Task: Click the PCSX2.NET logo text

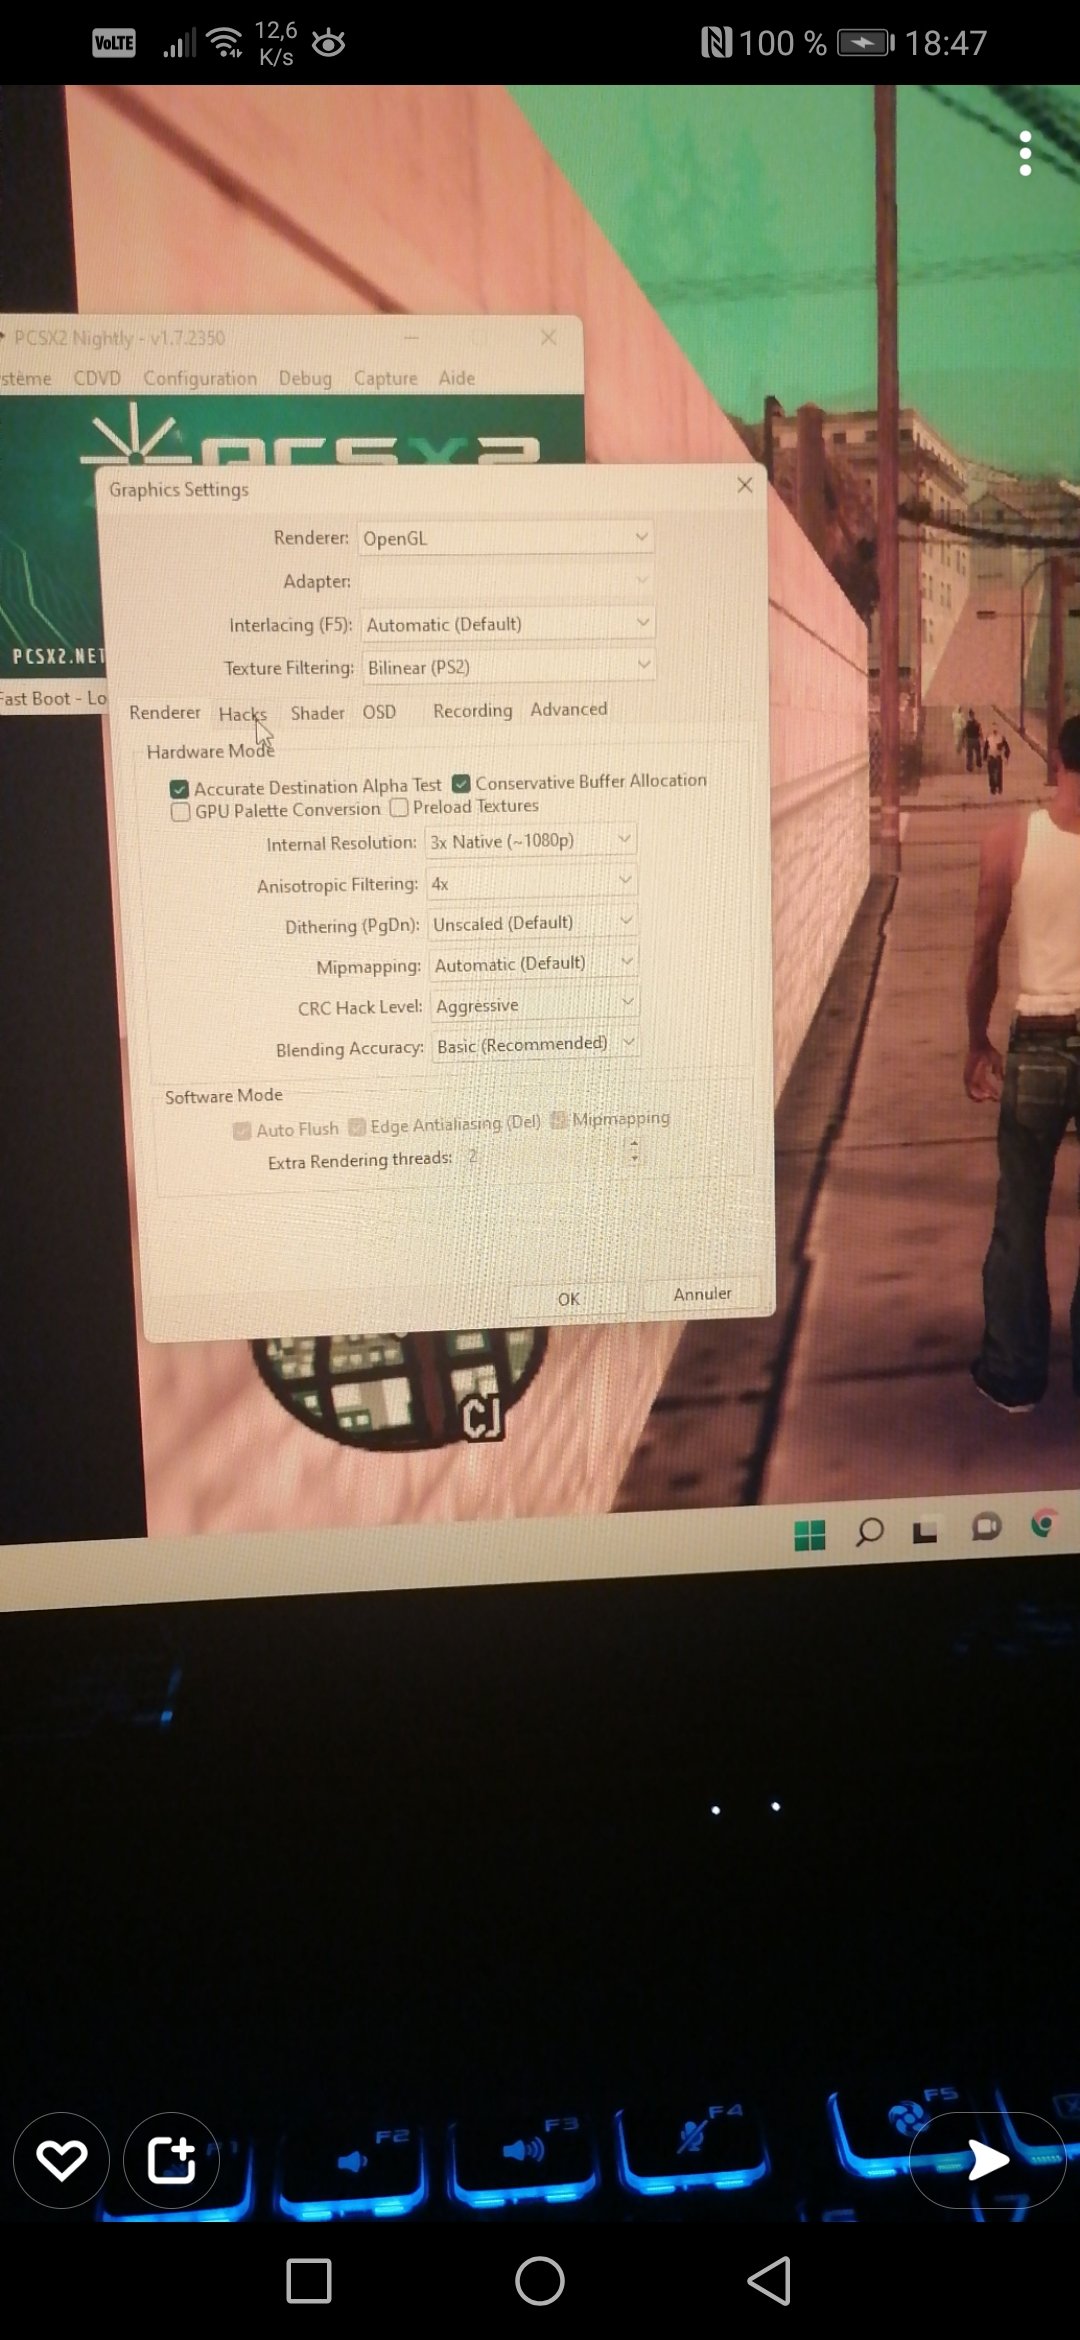Action: tap(57, 656)
